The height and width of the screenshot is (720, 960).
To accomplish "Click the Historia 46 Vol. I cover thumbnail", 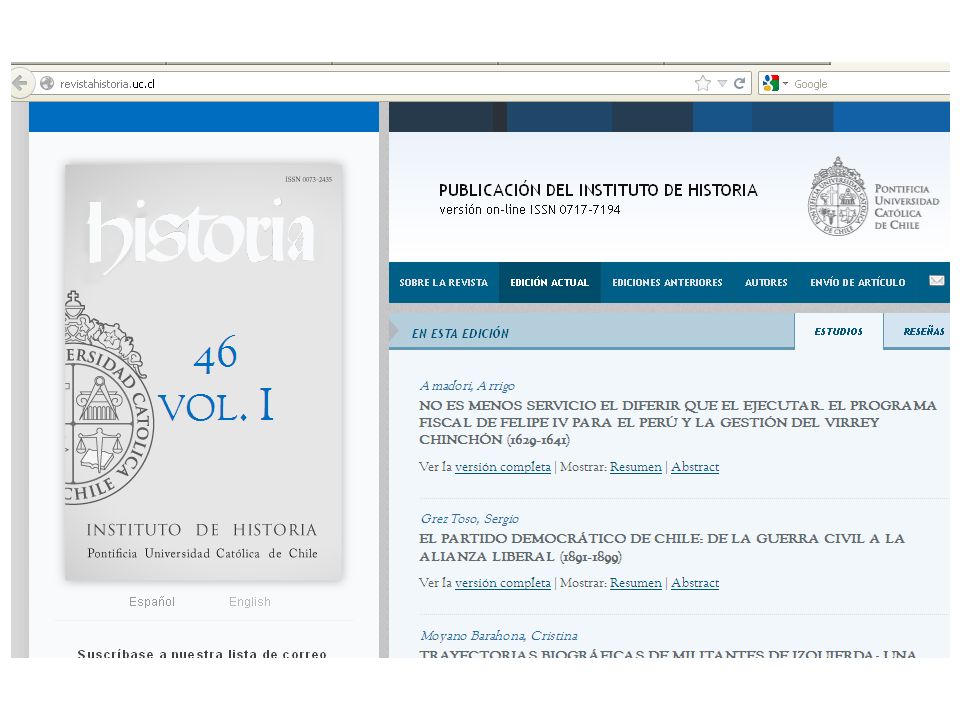I will pos(204,372).
